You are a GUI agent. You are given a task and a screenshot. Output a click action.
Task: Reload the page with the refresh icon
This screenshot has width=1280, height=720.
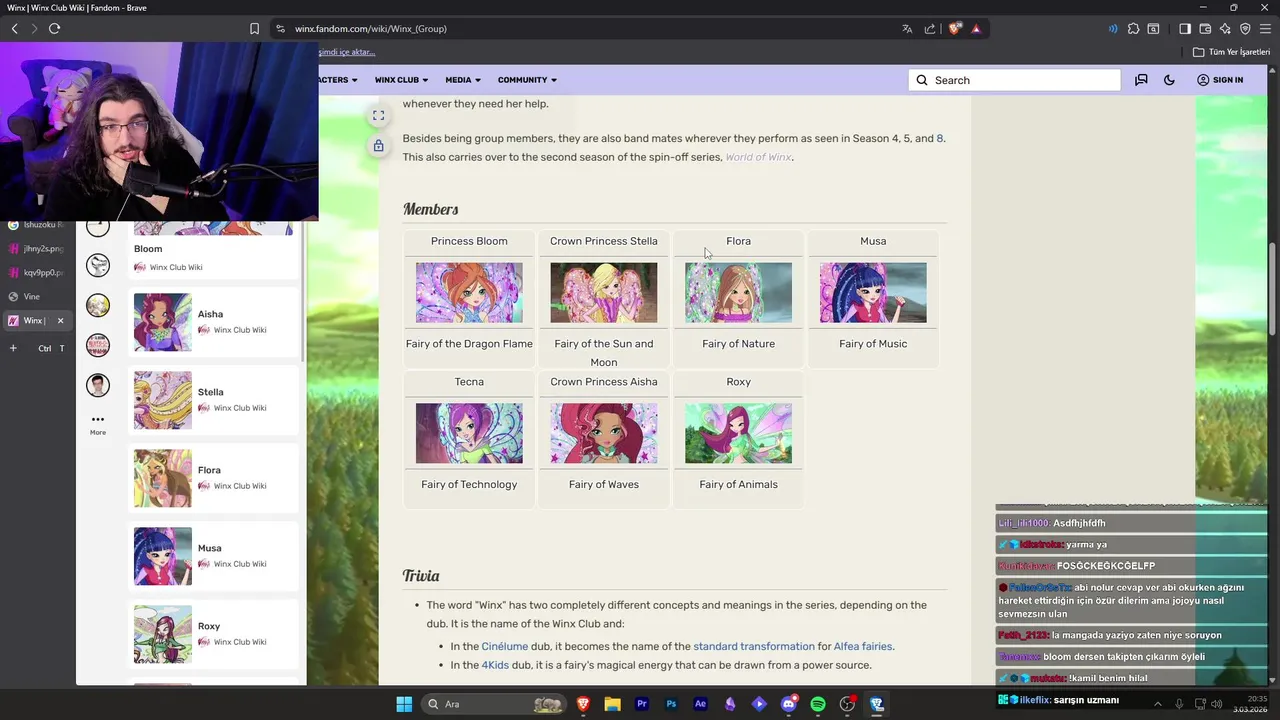(54, 29)
